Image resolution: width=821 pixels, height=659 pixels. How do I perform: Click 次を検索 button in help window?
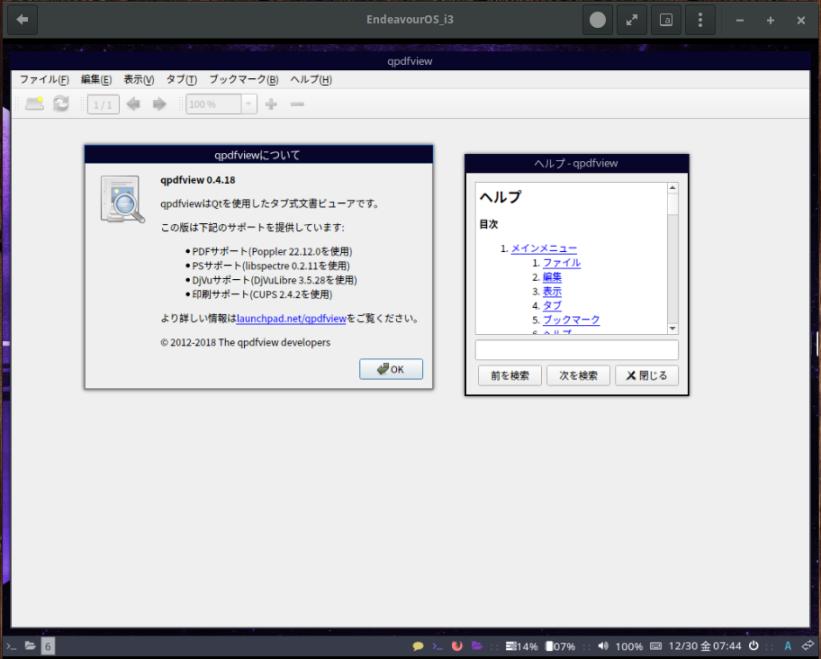578,375
